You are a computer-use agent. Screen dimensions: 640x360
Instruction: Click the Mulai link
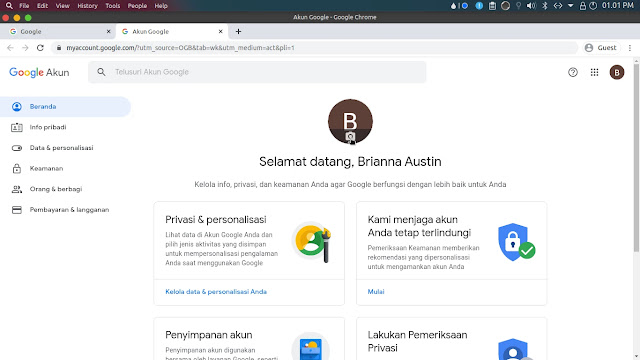point(376,291)
